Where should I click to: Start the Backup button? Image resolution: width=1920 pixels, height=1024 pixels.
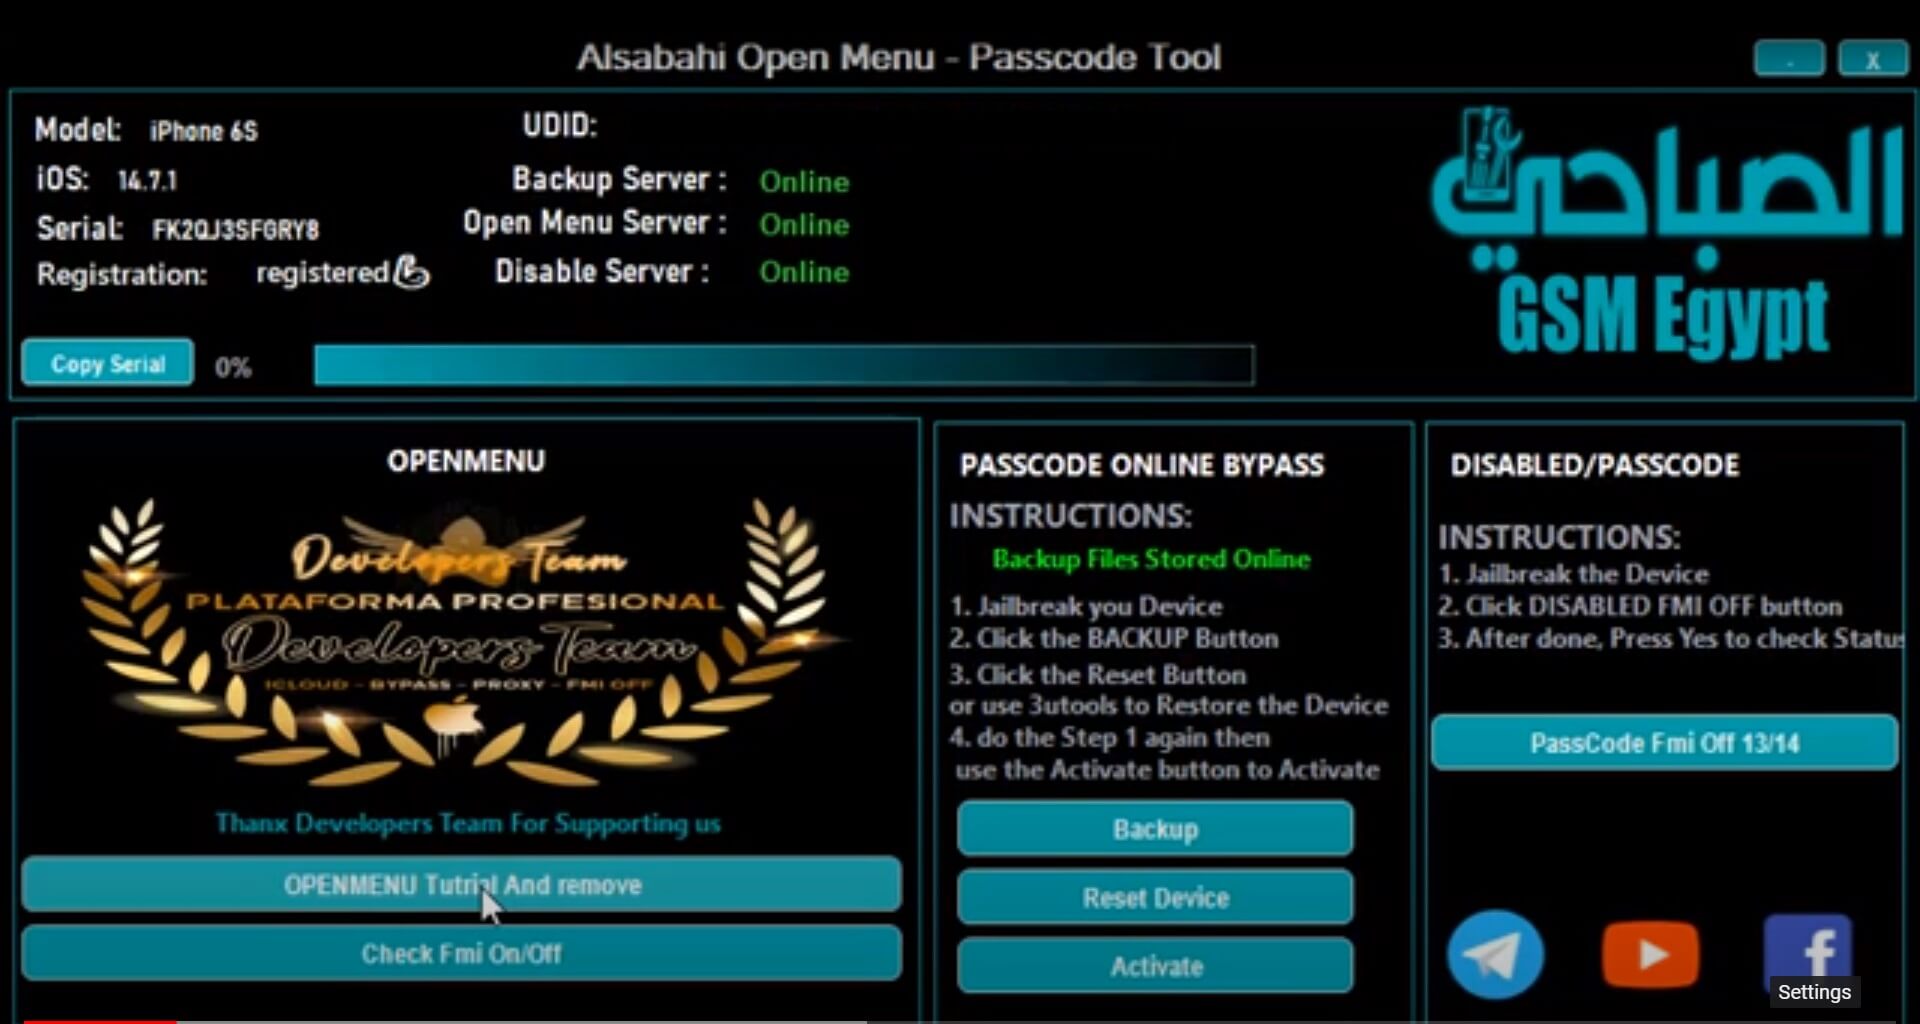[1155, 829]
